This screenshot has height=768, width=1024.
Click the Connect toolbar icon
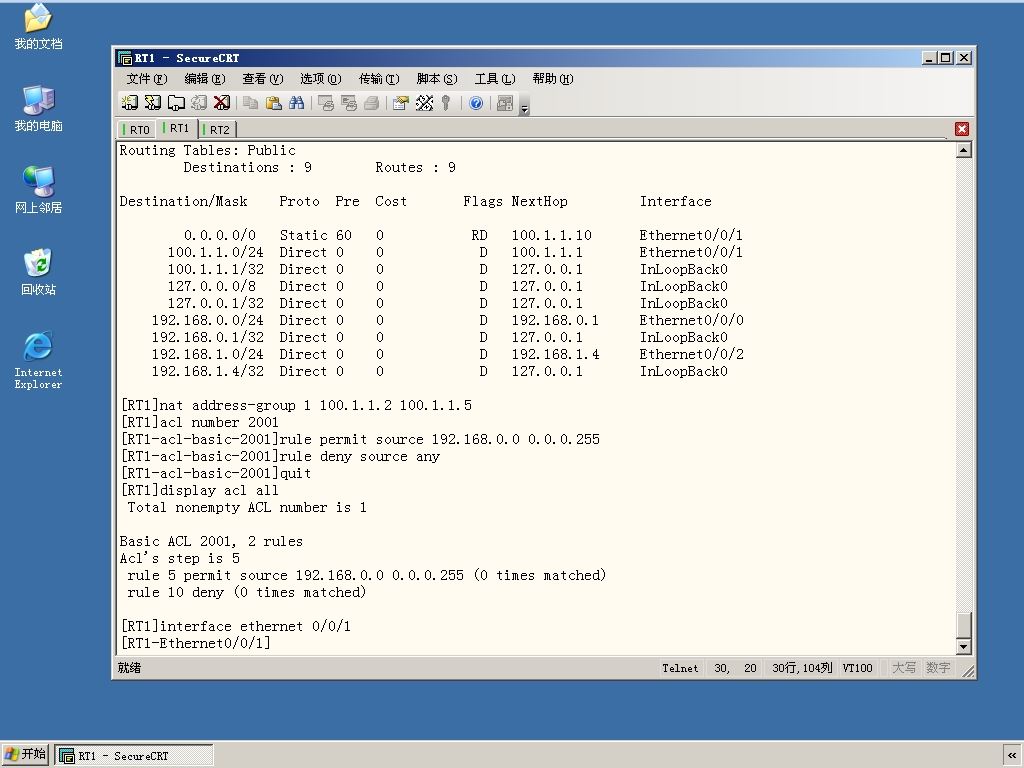click(x=129, y=103)
